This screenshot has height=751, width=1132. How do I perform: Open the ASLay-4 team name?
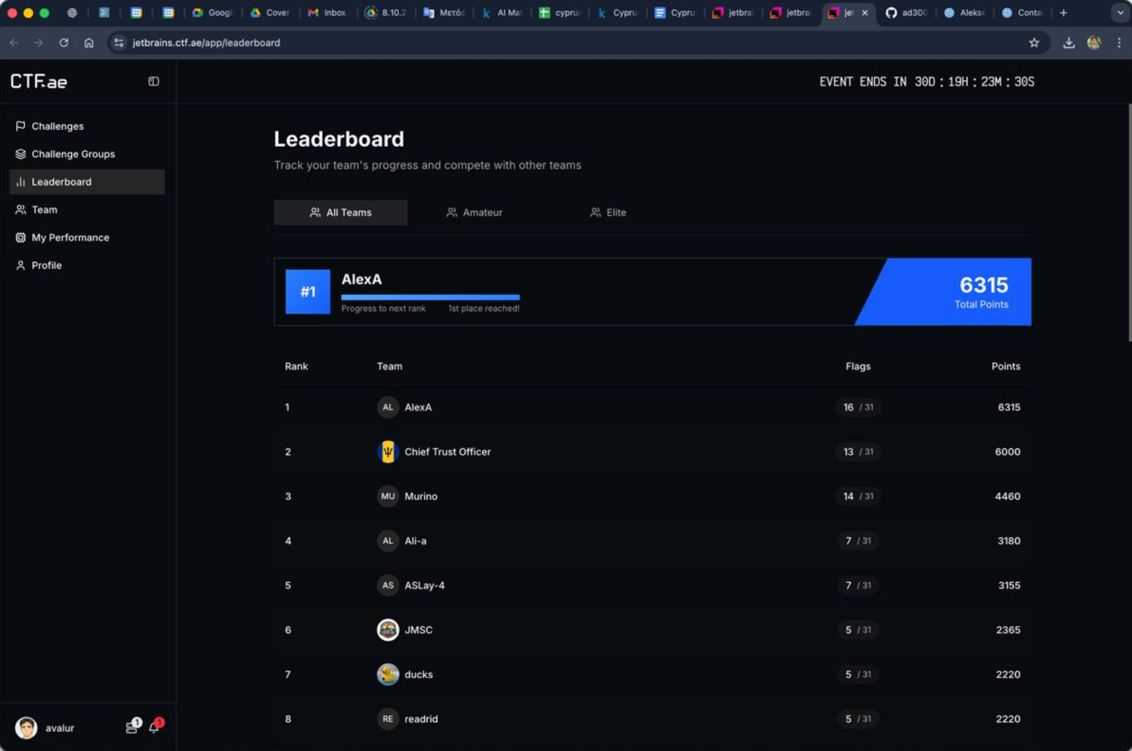tap(424, 586)
